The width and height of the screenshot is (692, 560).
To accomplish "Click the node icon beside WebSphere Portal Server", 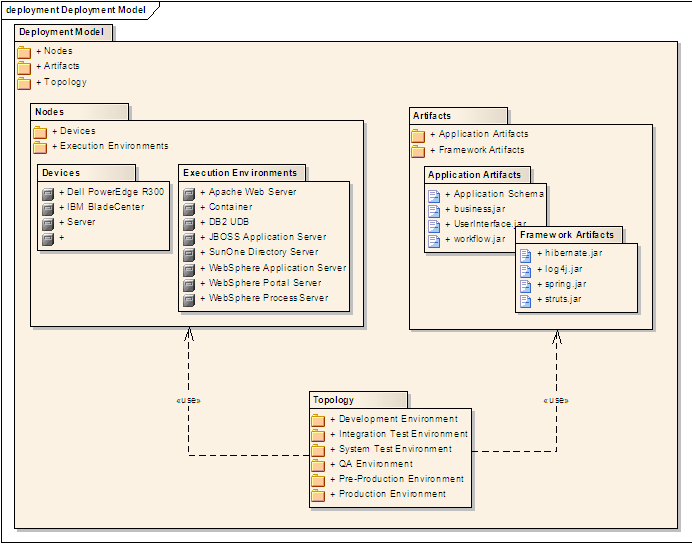I will [188, 284].
